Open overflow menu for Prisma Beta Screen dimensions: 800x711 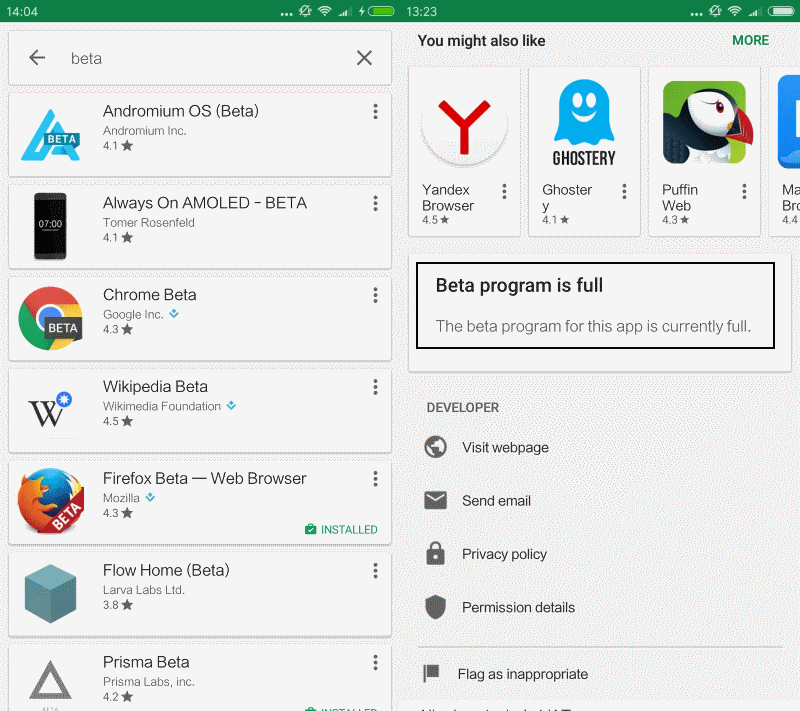(375, 663)
